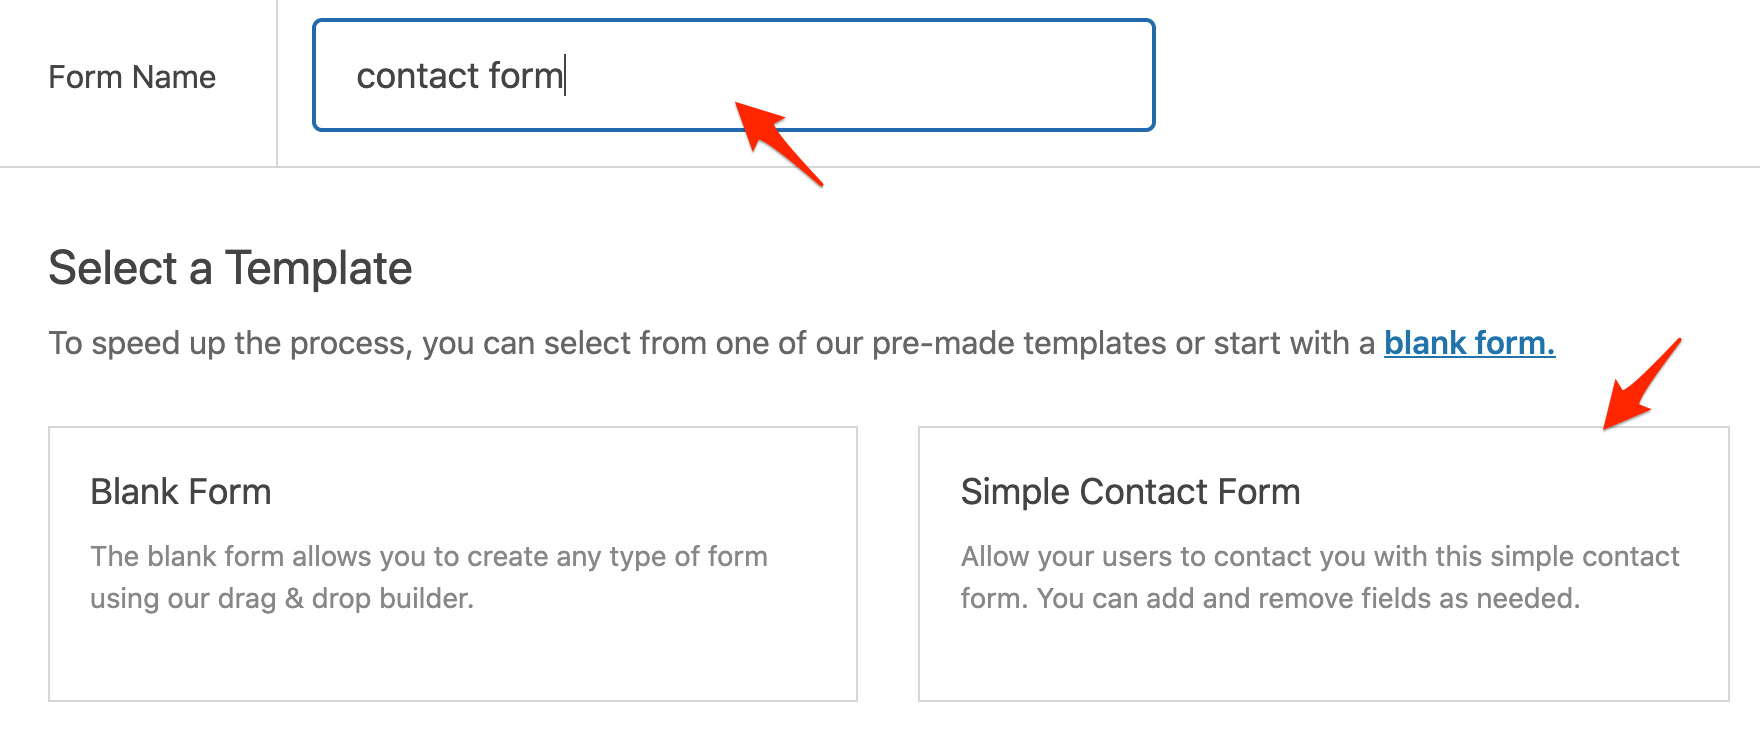Click the Select a Template heading

point(230,268)
